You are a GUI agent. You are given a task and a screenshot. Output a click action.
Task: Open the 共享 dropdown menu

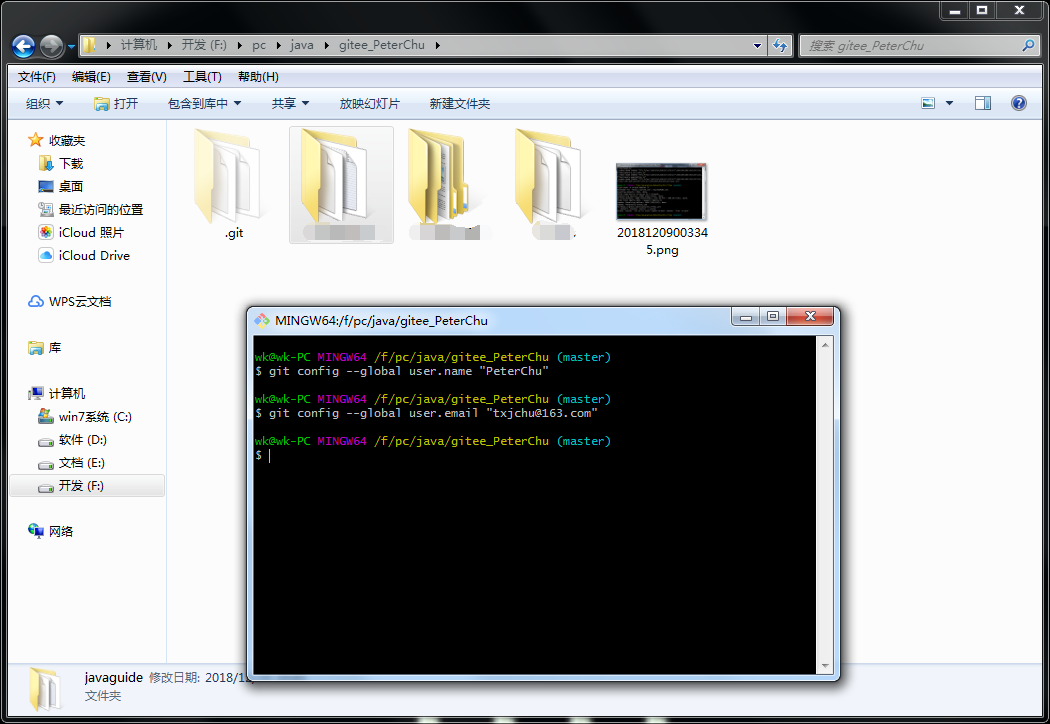pyautogui.click(x=290, y=104)
